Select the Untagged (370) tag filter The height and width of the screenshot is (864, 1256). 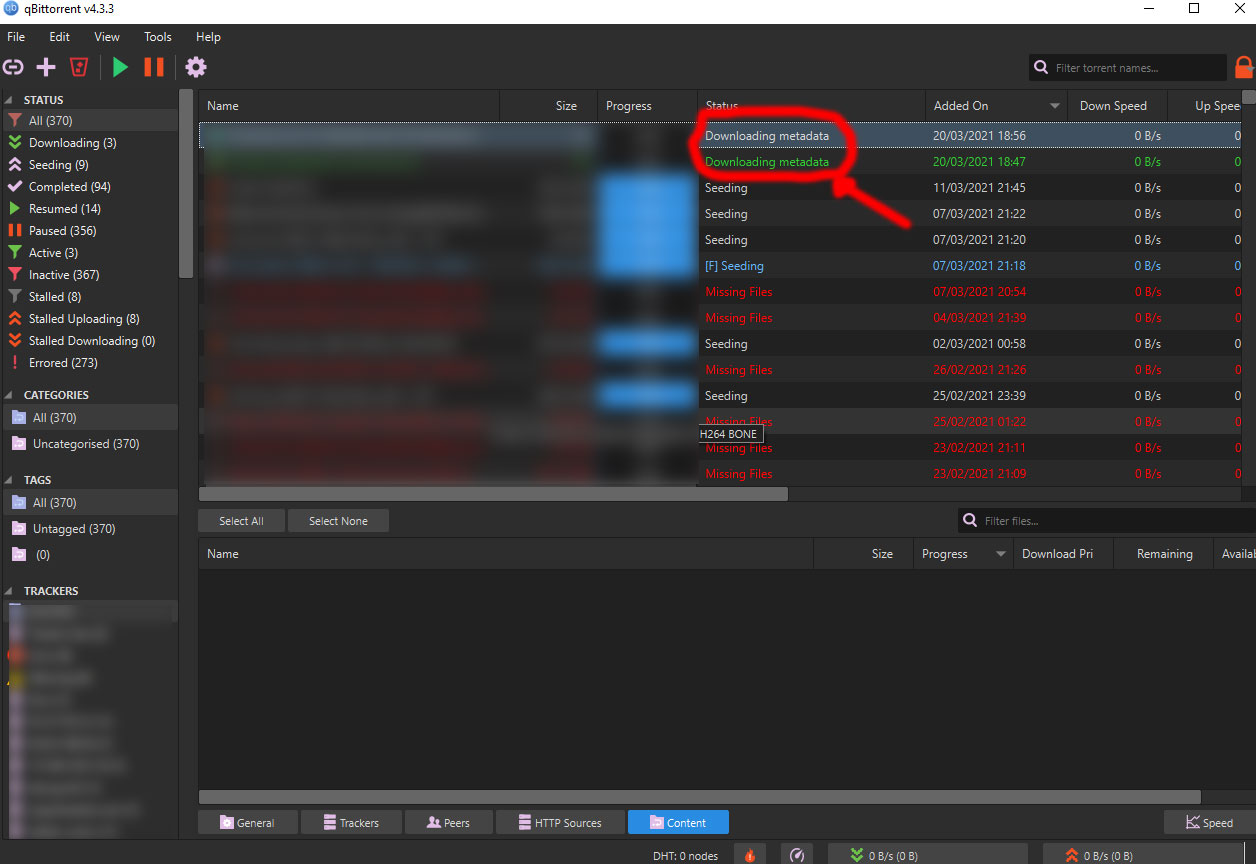coord(89,529)
